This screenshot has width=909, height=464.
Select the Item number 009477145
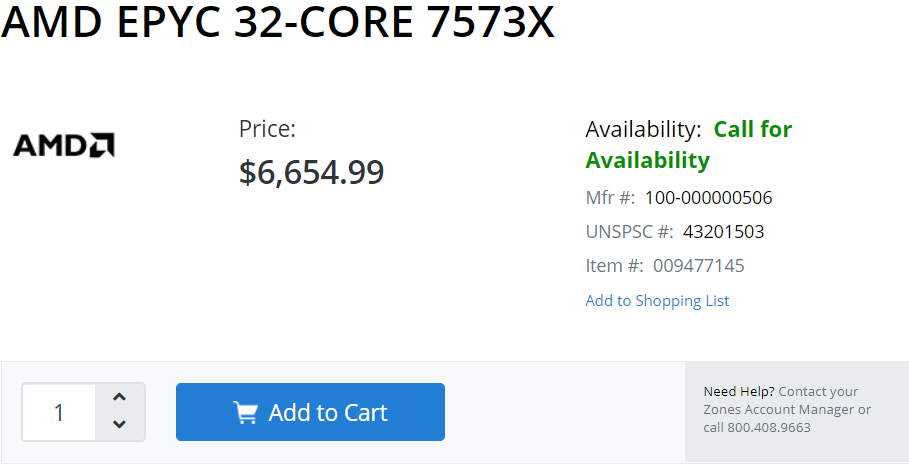coord(699,266)
